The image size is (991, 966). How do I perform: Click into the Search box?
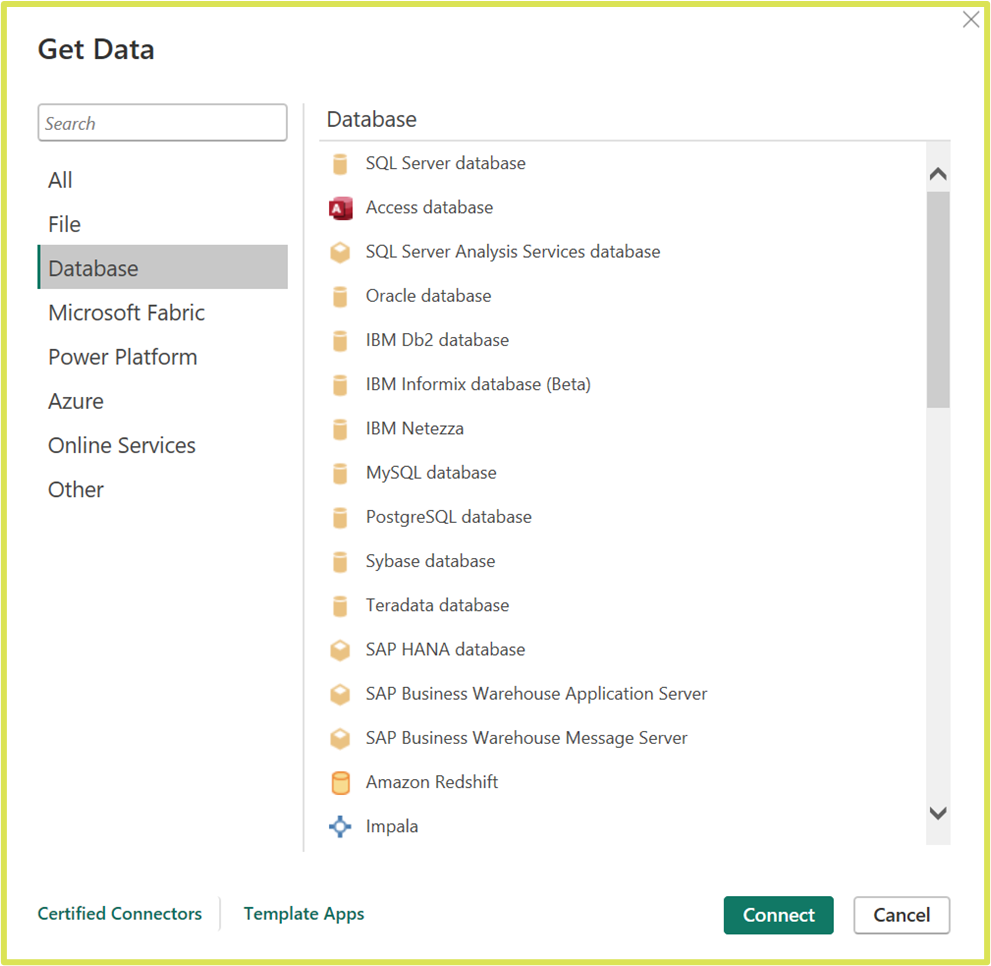[162, 123]
